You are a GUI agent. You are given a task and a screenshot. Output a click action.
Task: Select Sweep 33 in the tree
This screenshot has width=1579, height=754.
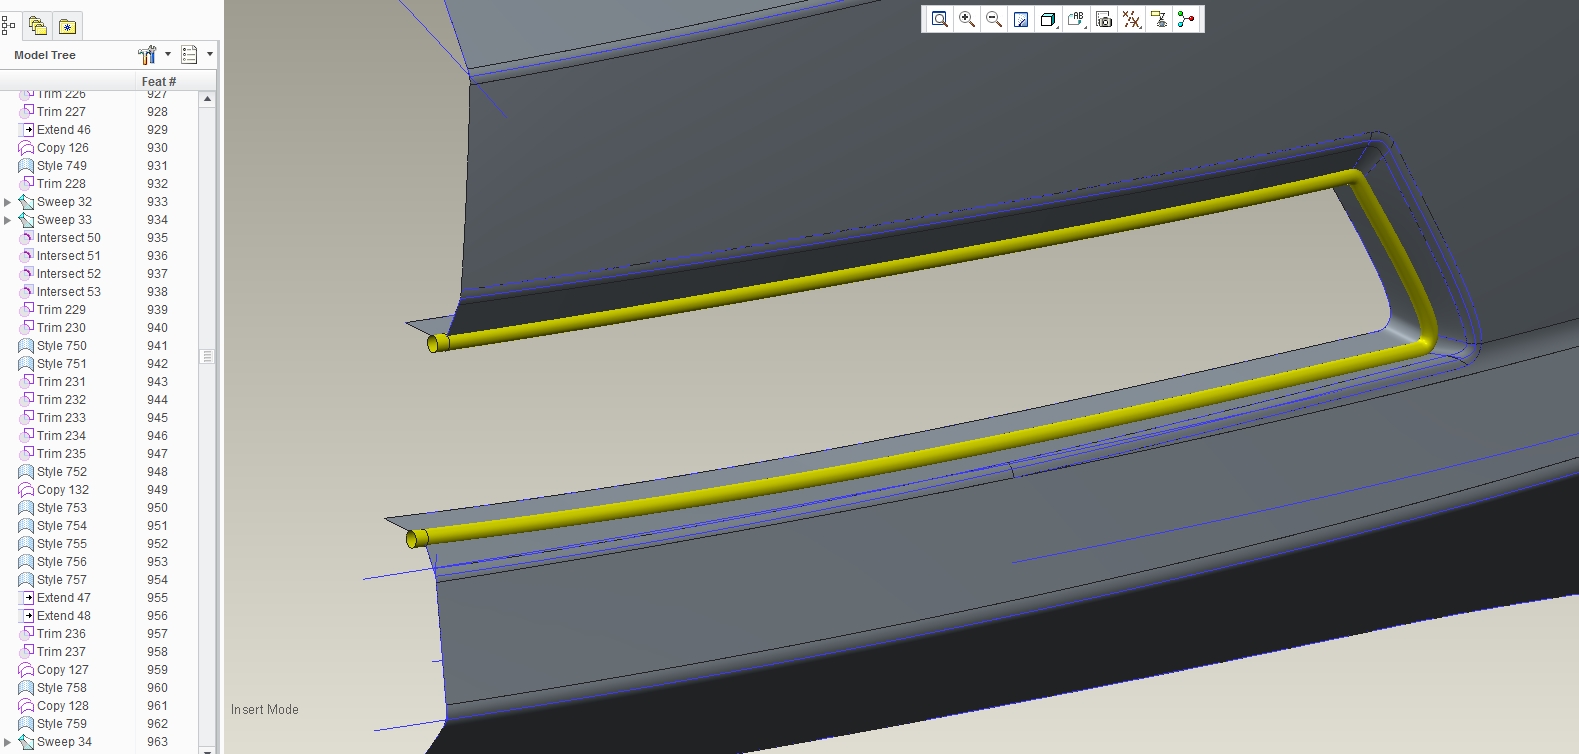[64, 220]
